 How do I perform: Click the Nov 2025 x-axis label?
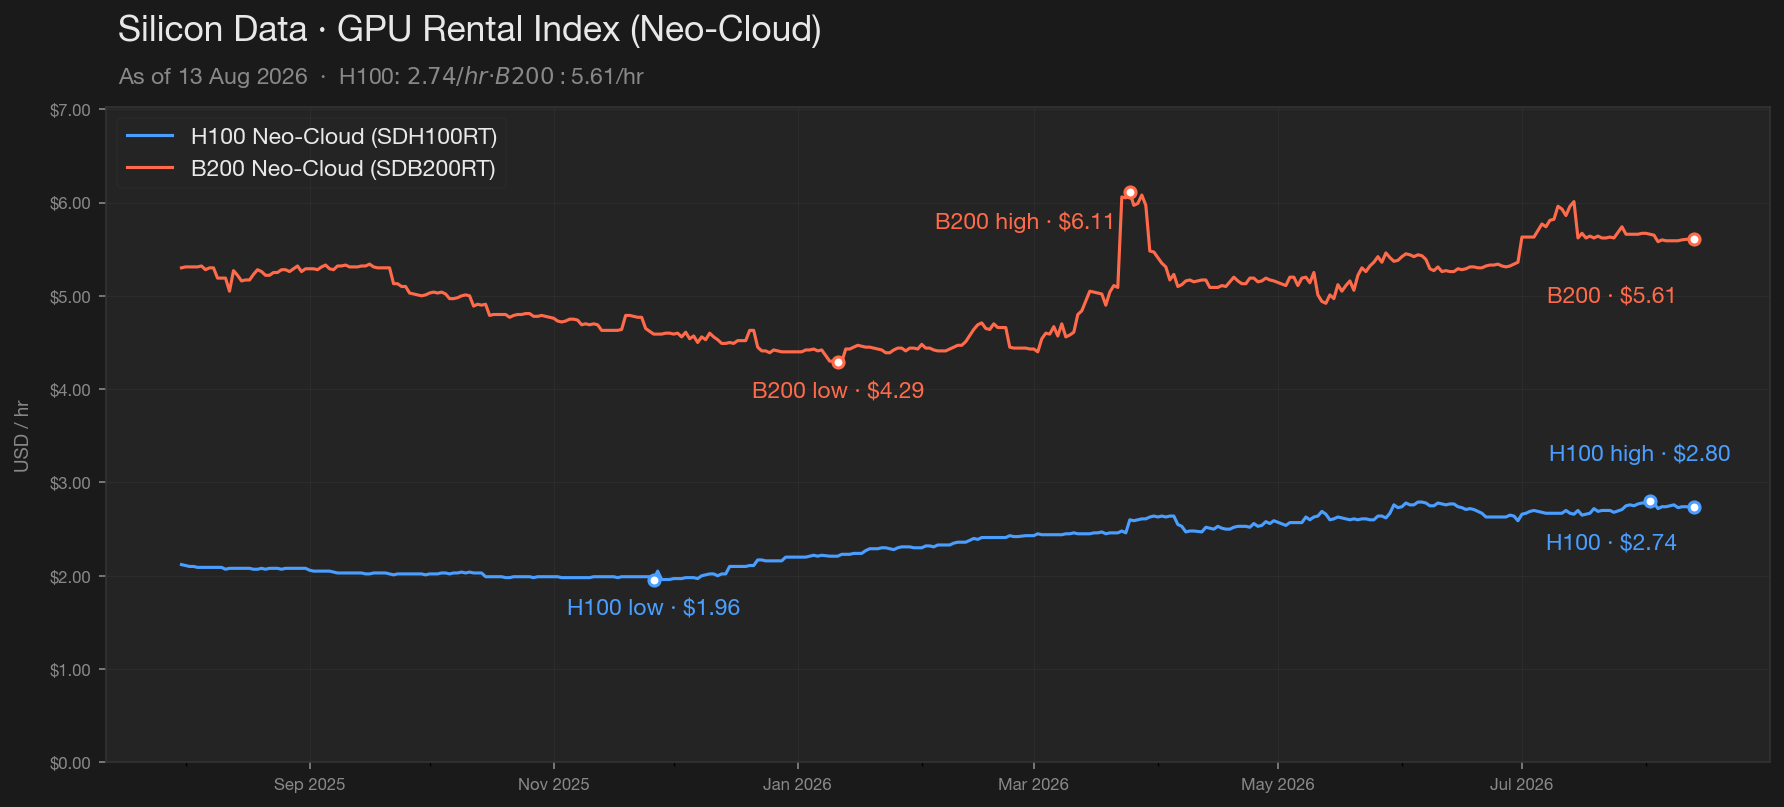click(553, 784)
